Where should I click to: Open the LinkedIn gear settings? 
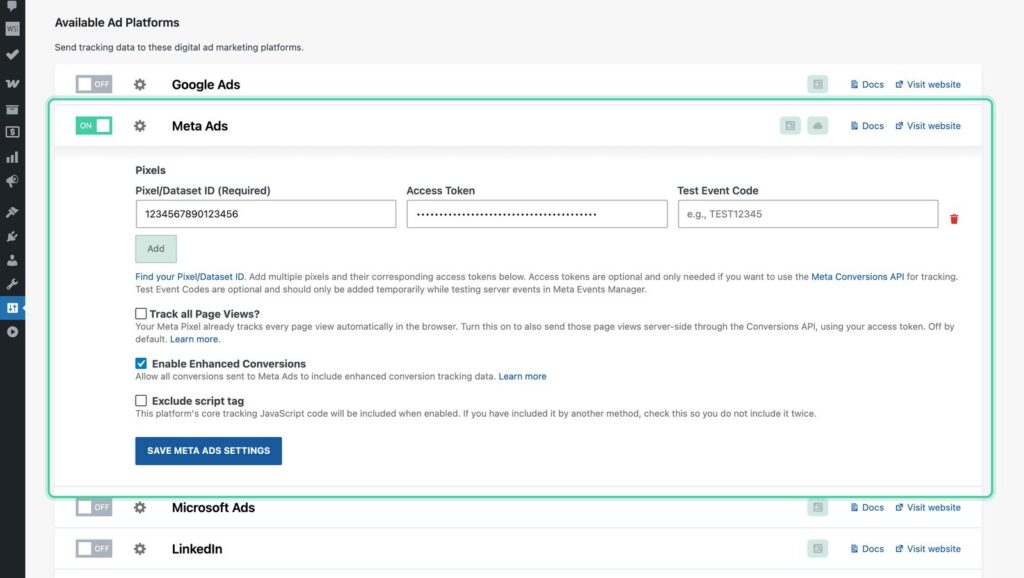pyautogui.click(x=140, y=549)
